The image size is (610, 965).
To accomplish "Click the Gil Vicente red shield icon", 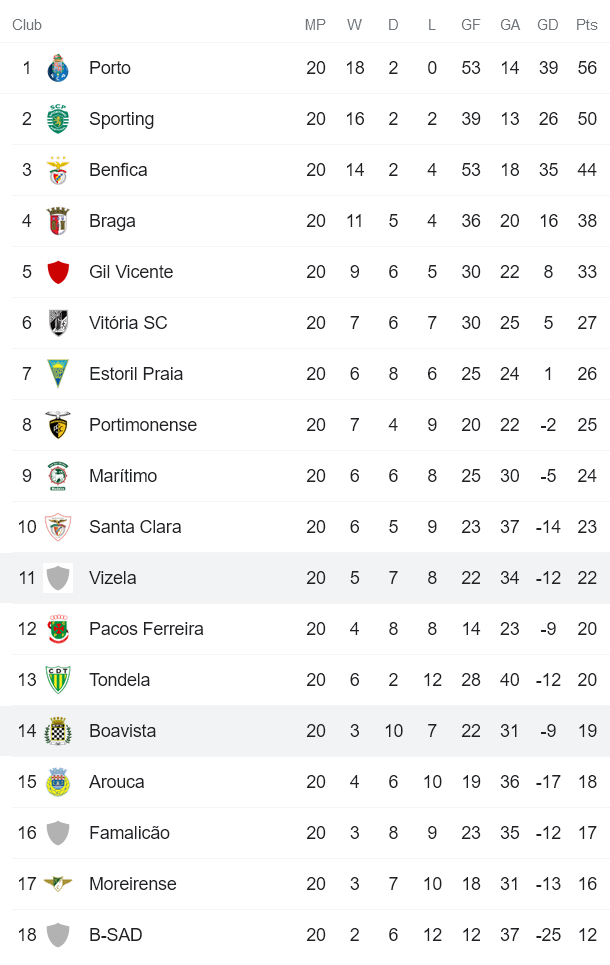I will [58, 272].
